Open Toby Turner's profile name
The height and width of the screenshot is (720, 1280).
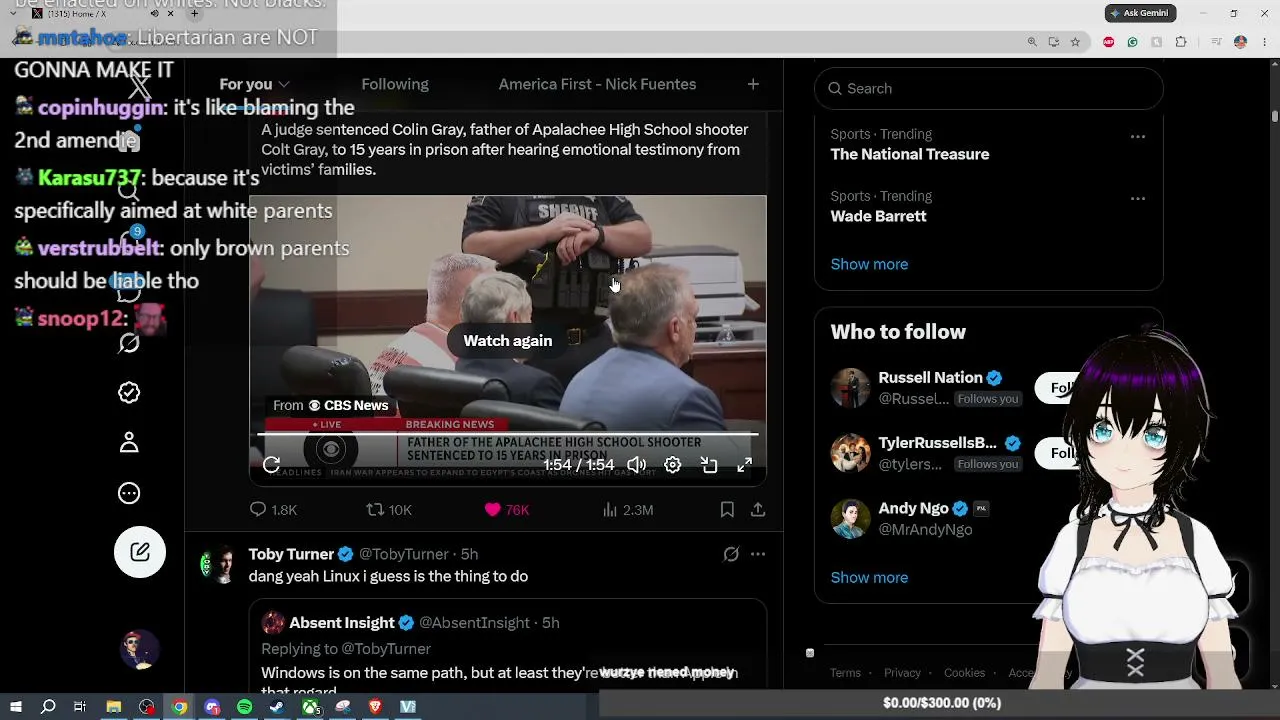(291, 554)
